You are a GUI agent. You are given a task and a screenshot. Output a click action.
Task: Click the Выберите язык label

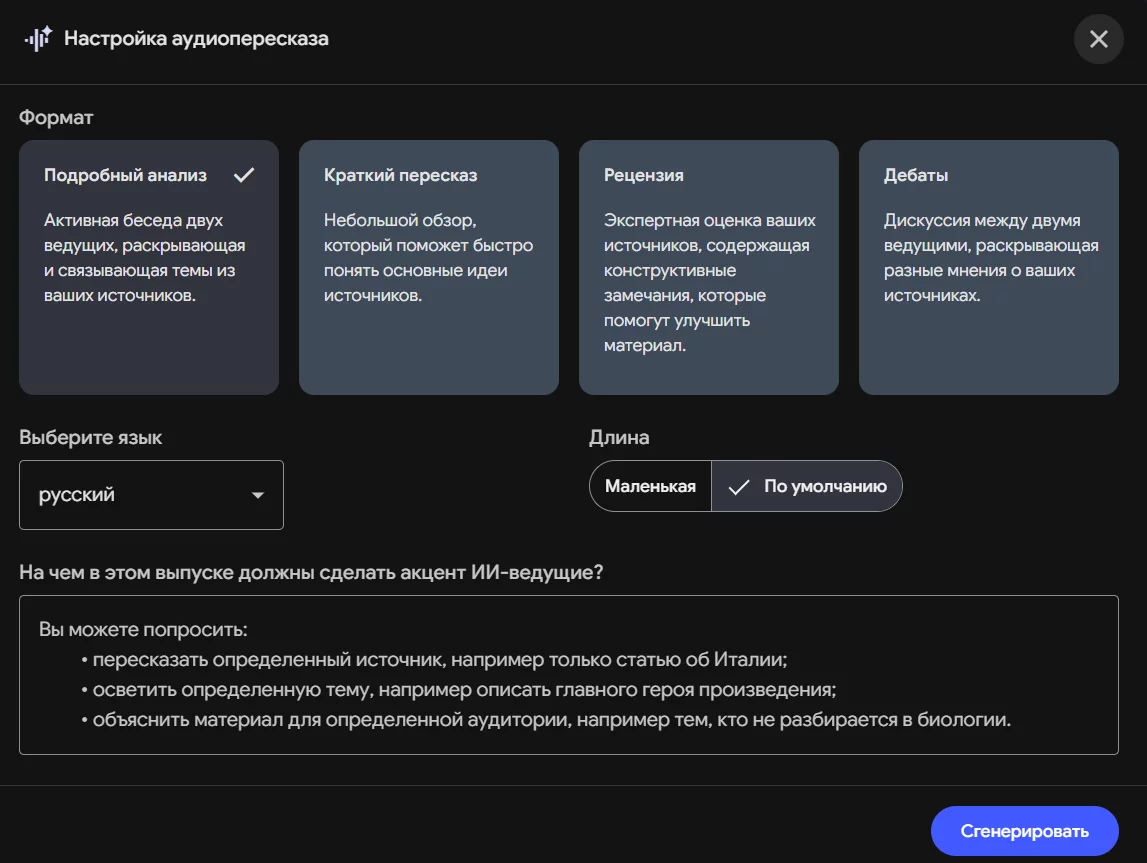[91, 437]
